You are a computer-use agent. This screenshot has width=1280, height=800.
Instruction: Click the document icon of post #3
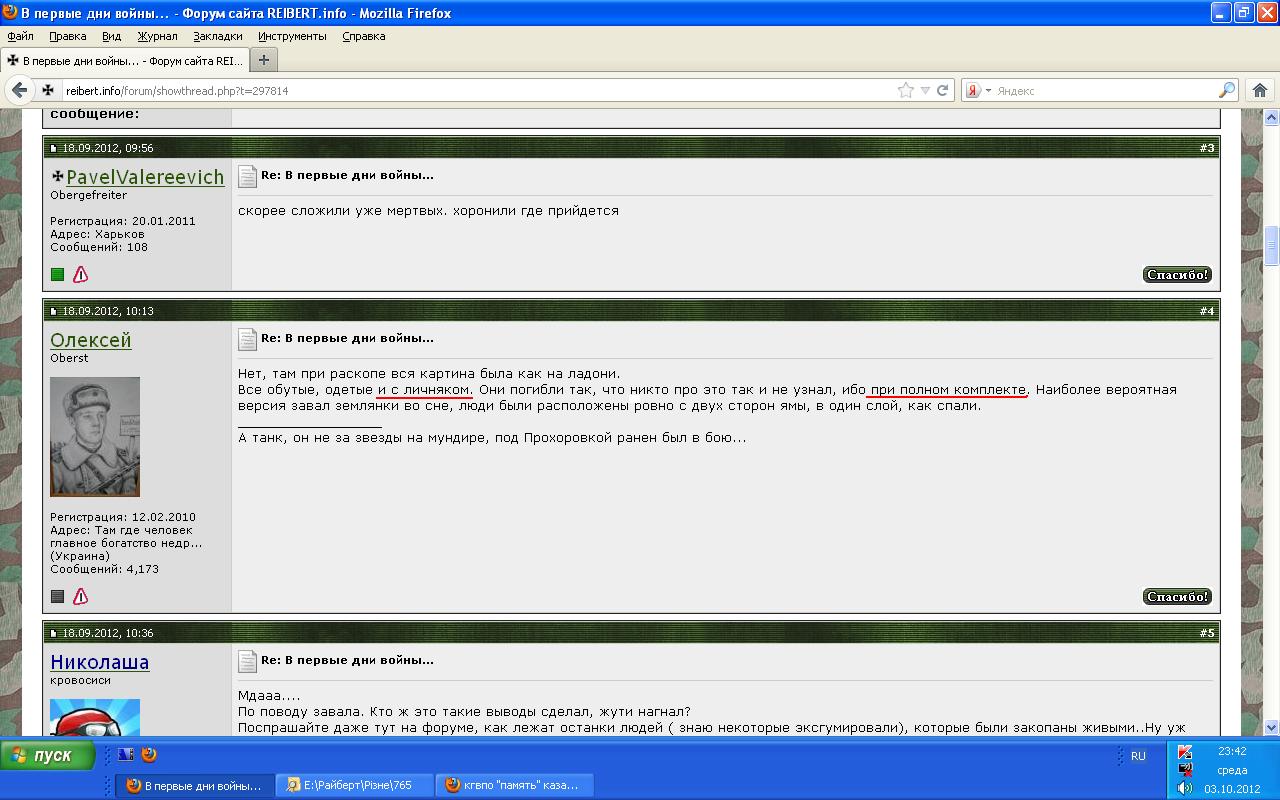(247, 177)
